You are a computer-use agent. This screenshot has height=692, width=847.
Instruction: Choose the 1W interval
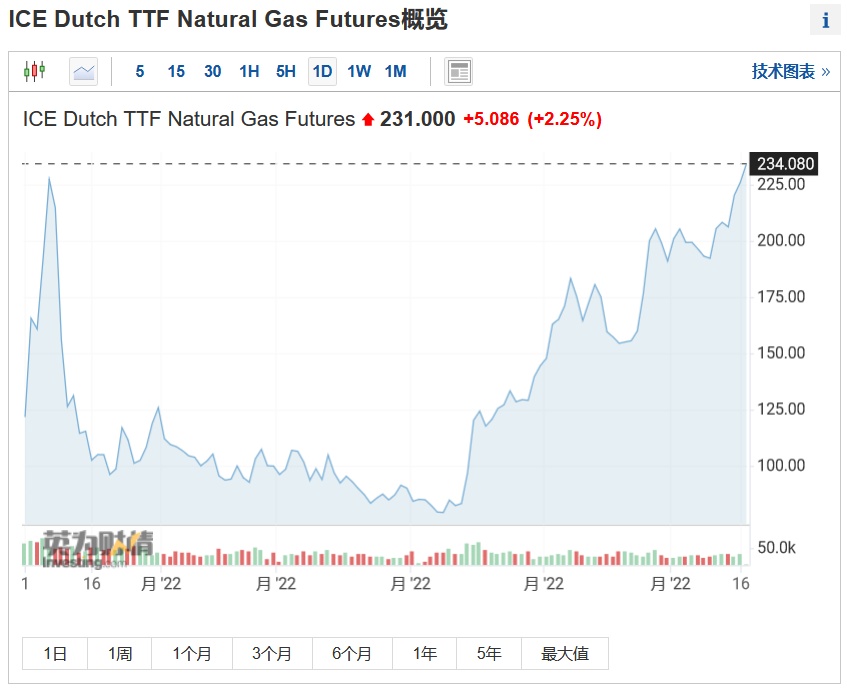tap(359, 71)
